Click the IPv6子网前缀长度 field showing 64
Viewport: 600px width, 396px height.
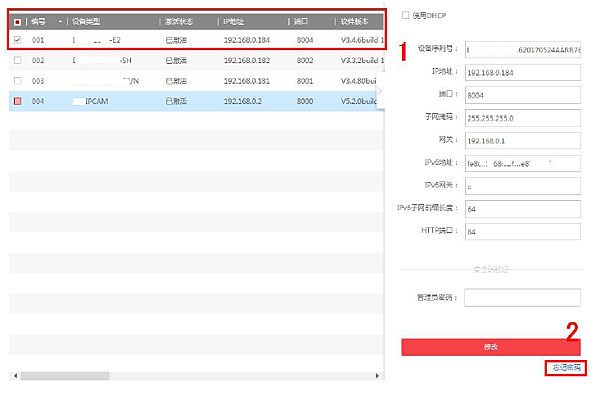click(x=523, y=209)
